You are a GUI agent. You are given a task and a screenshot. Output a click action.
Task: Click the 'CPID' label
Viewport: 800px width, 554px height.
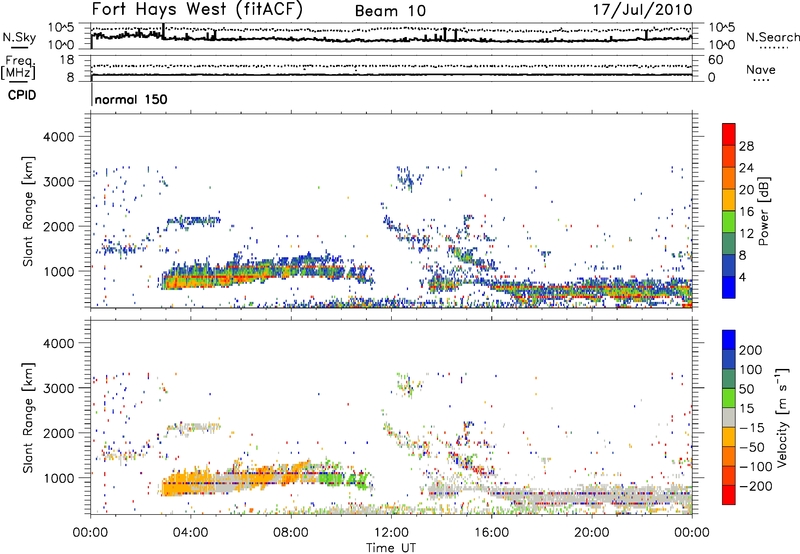22,95
